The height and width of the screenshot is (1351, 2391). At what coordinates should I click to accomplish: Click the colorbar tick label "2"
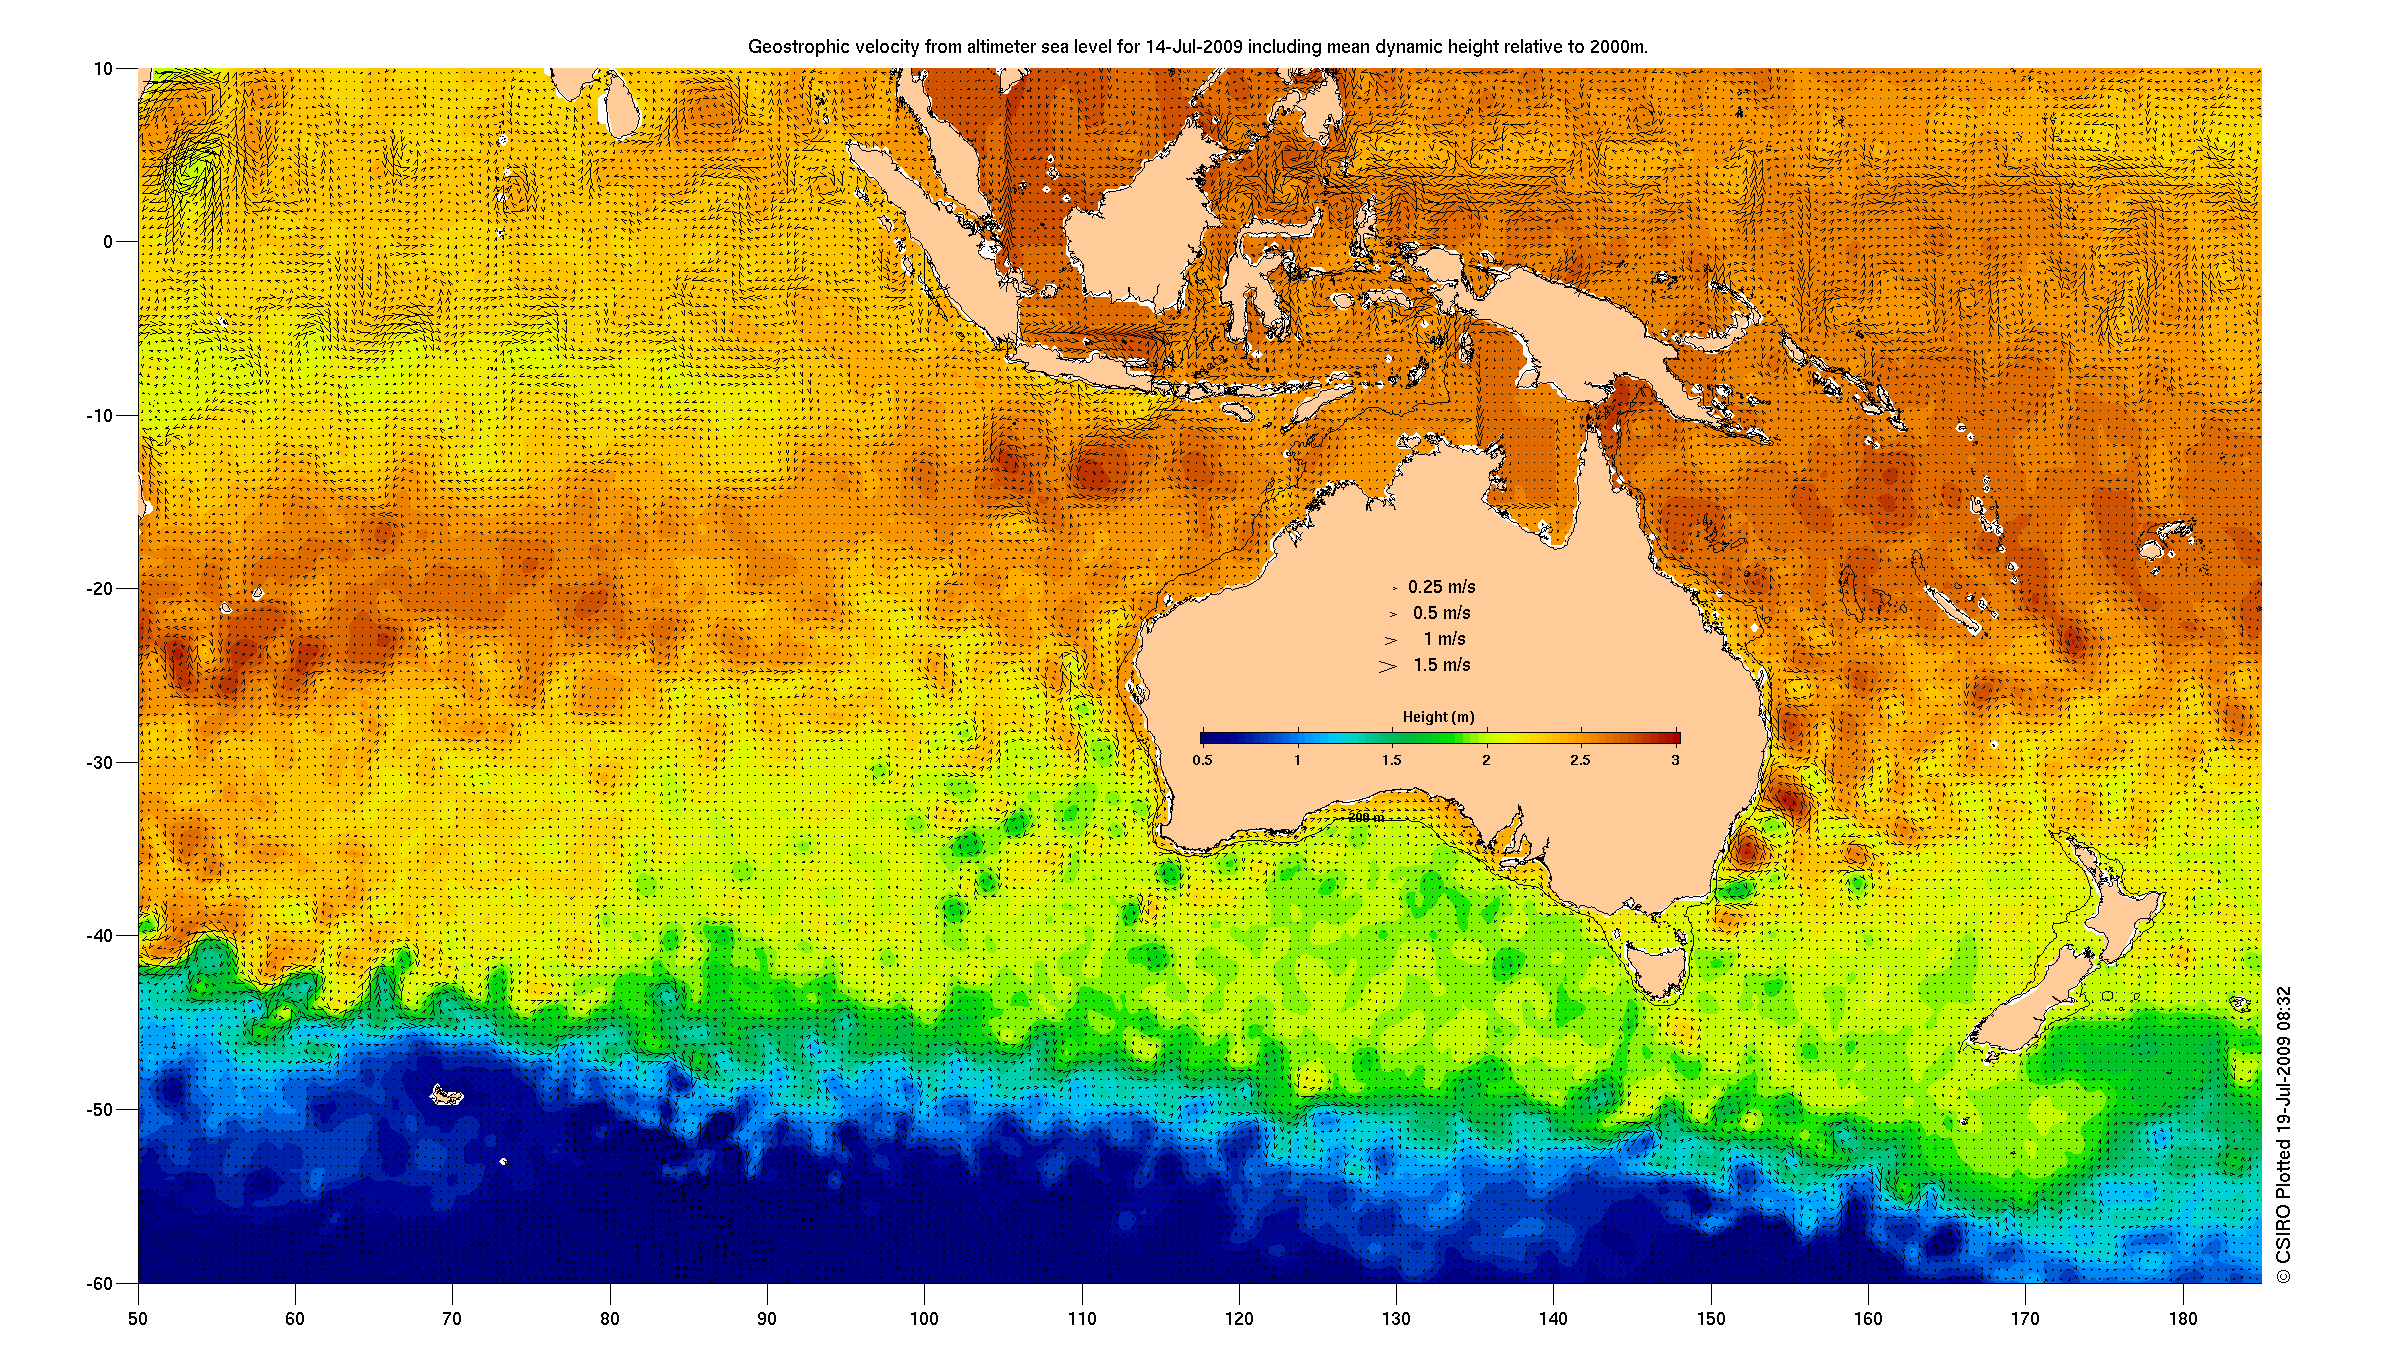click(1486, 760)
